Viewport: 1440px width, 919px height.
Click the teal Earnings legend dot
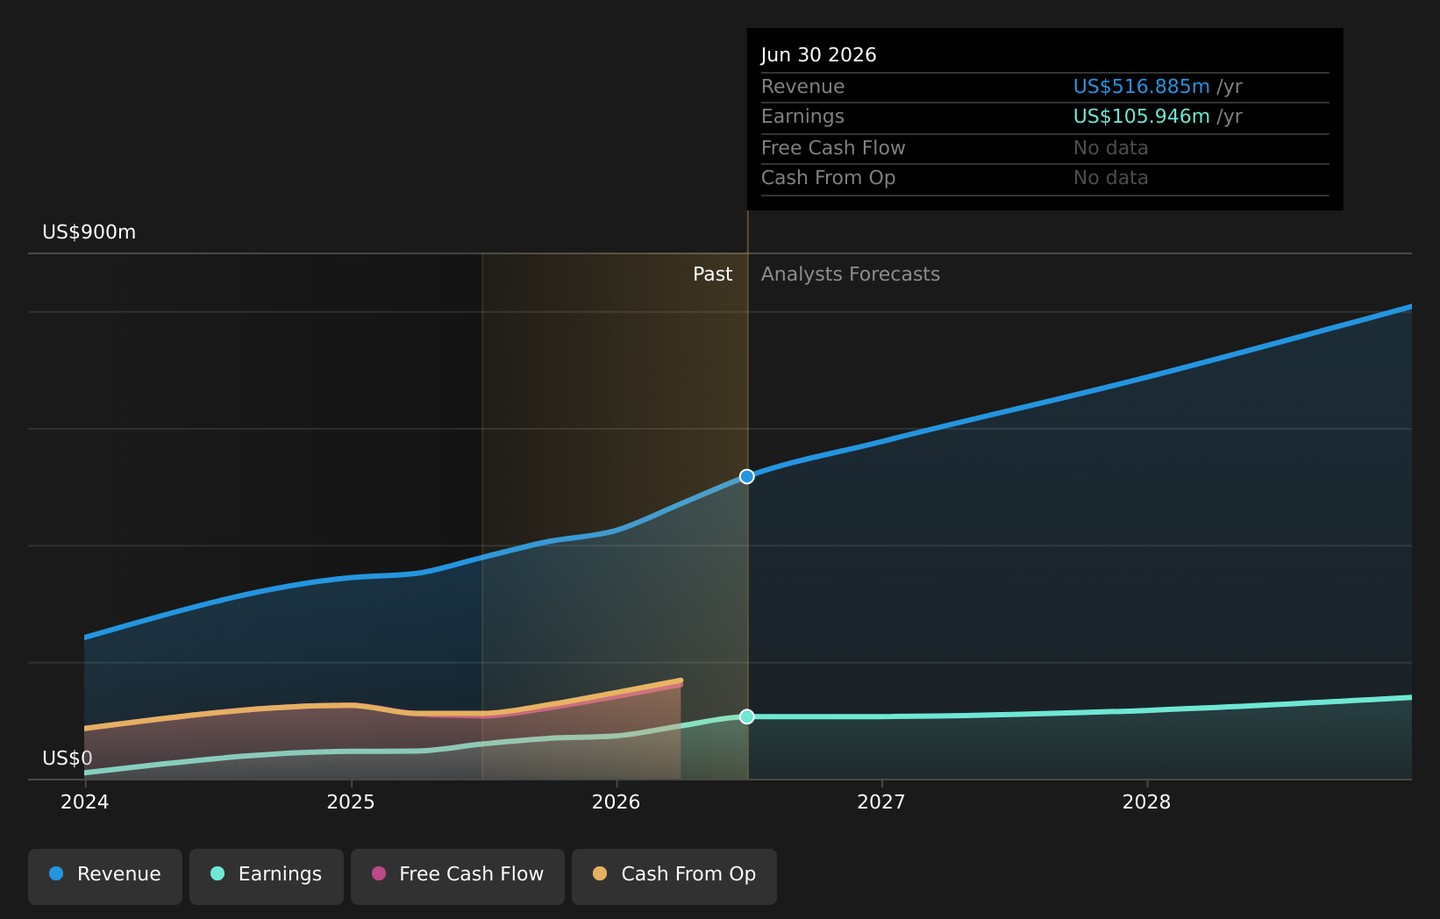217,874
